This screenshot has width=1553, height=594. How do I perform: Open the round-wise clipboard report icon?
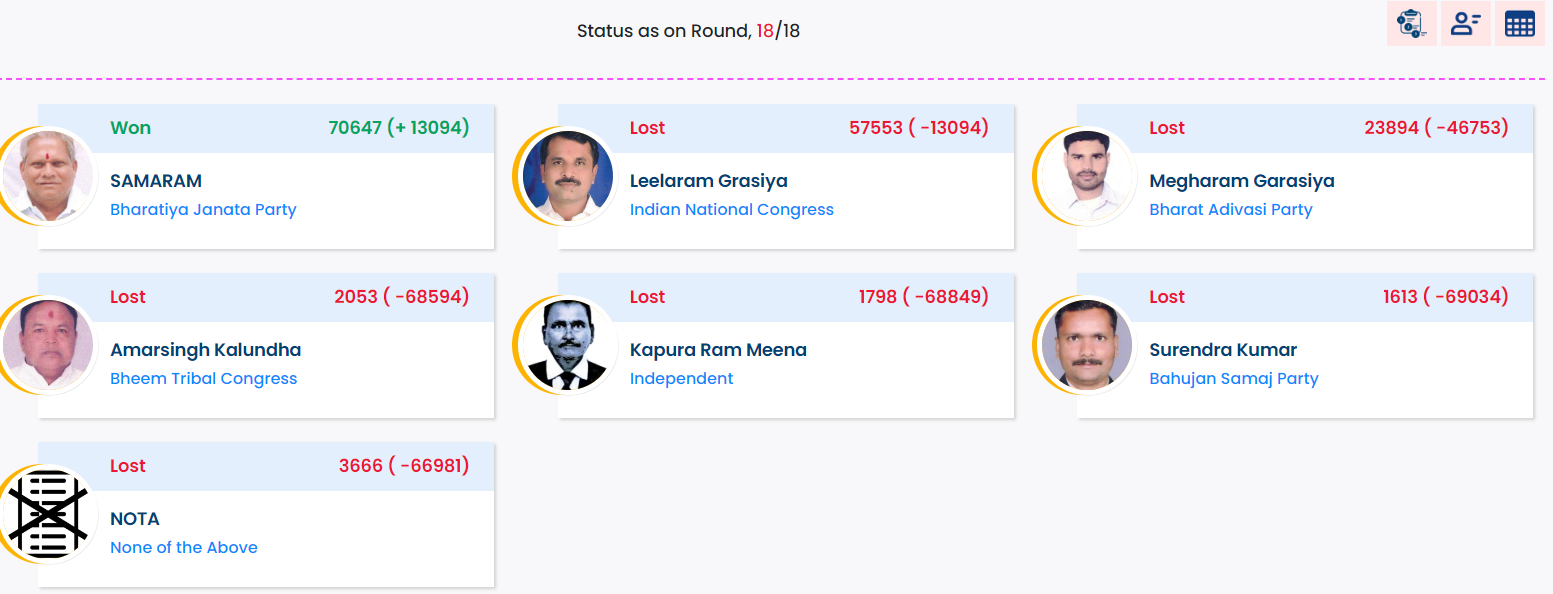pos(1411,24)
